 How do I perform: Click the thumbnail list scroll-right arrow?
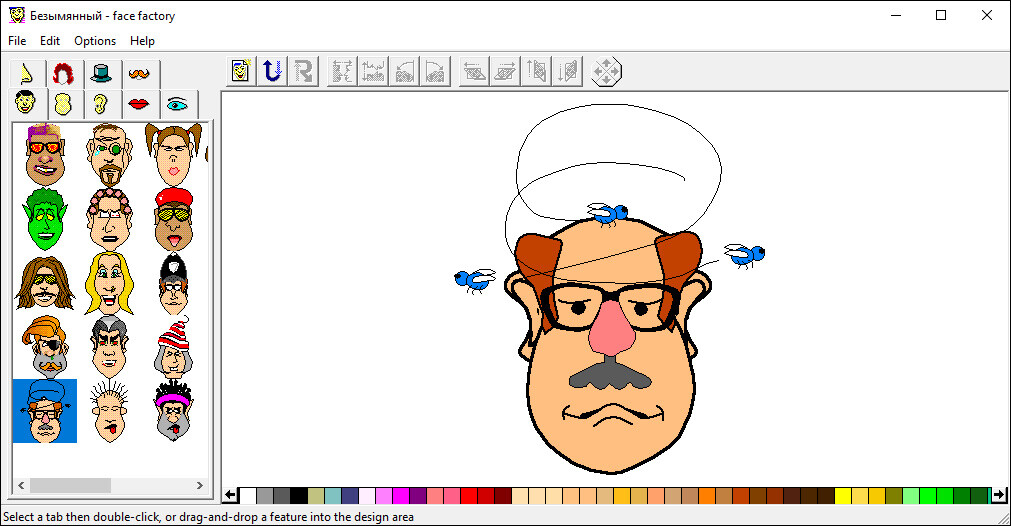pos(199,485)
